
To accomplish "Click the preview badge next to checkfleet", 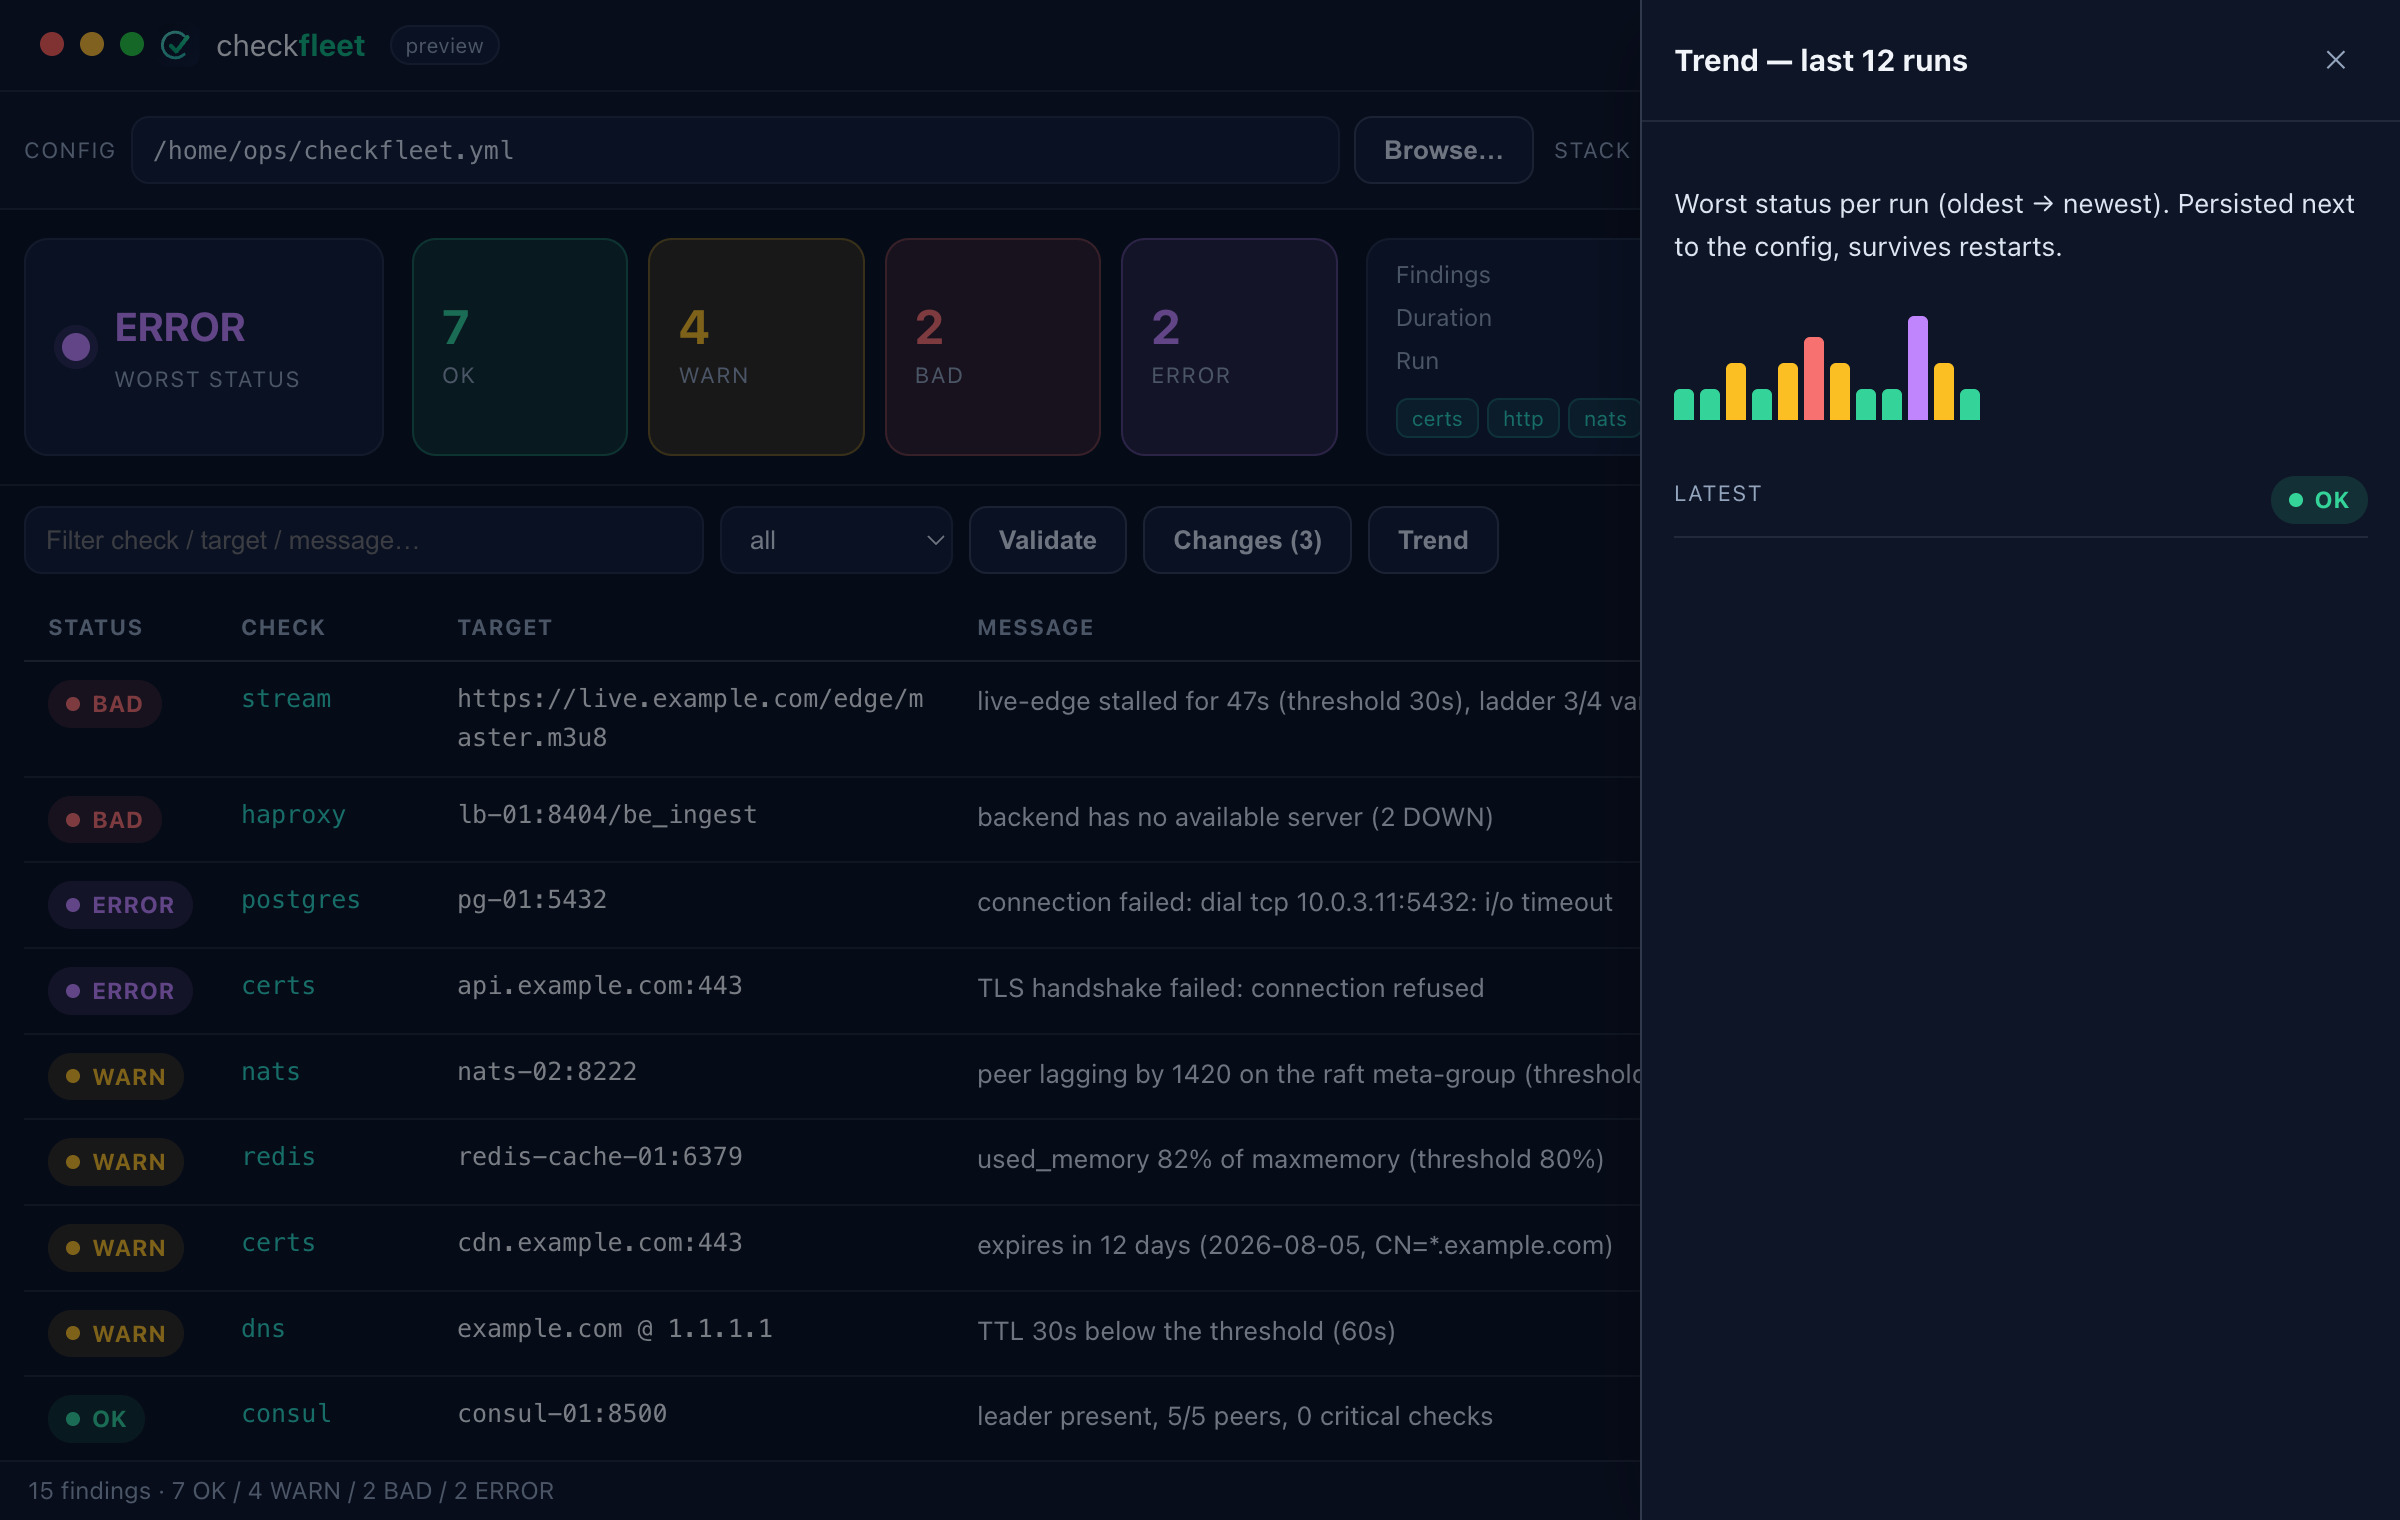I will [444, 46].
